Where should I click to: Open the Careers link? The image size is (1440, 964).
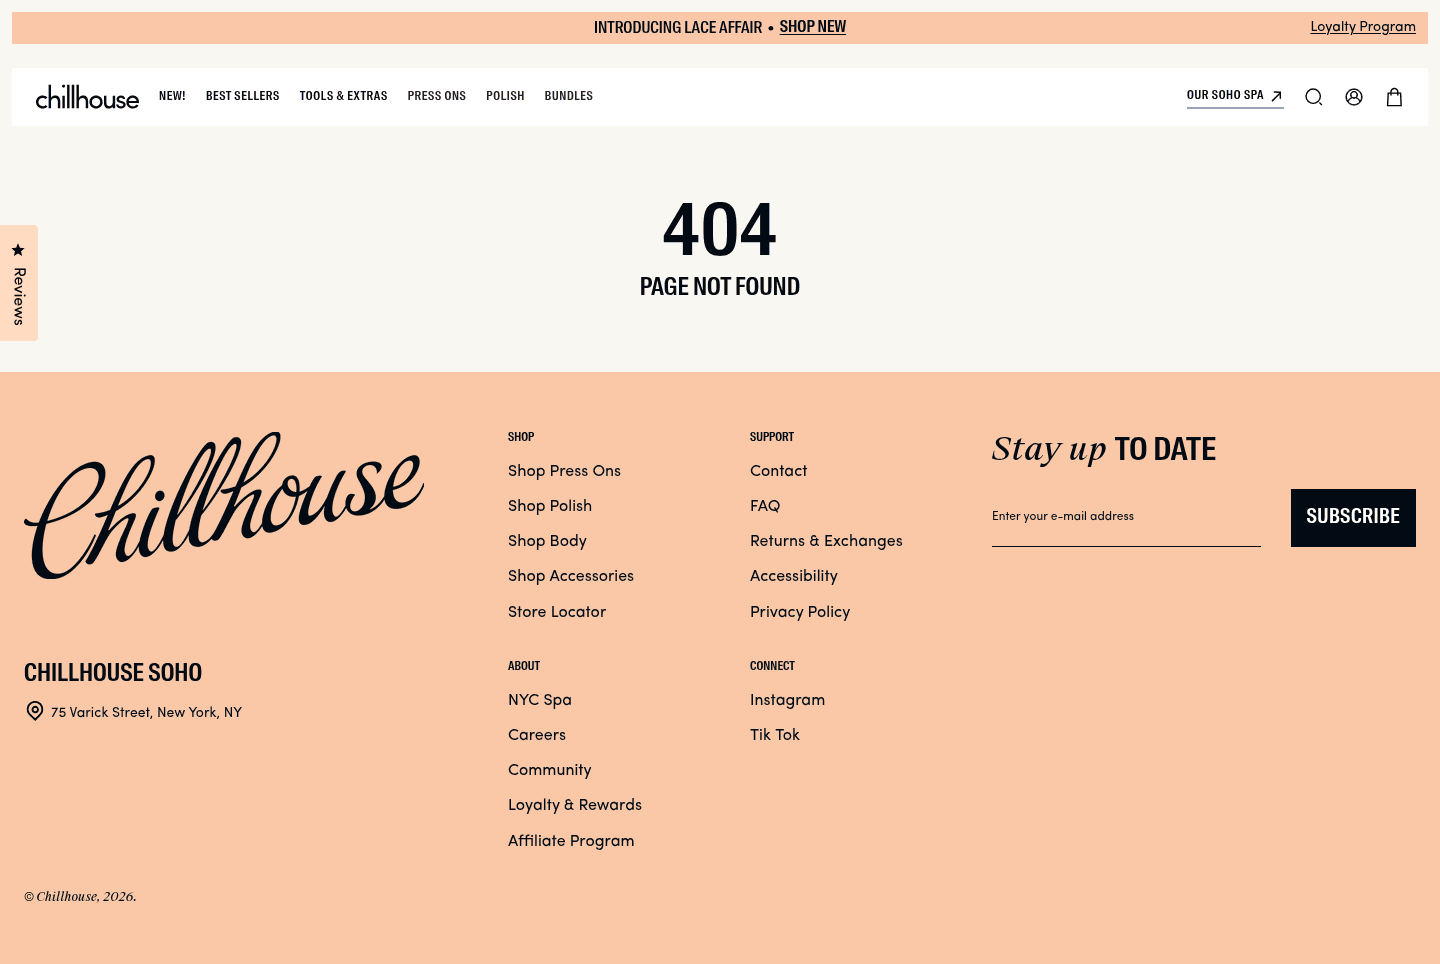pos(537,735)
